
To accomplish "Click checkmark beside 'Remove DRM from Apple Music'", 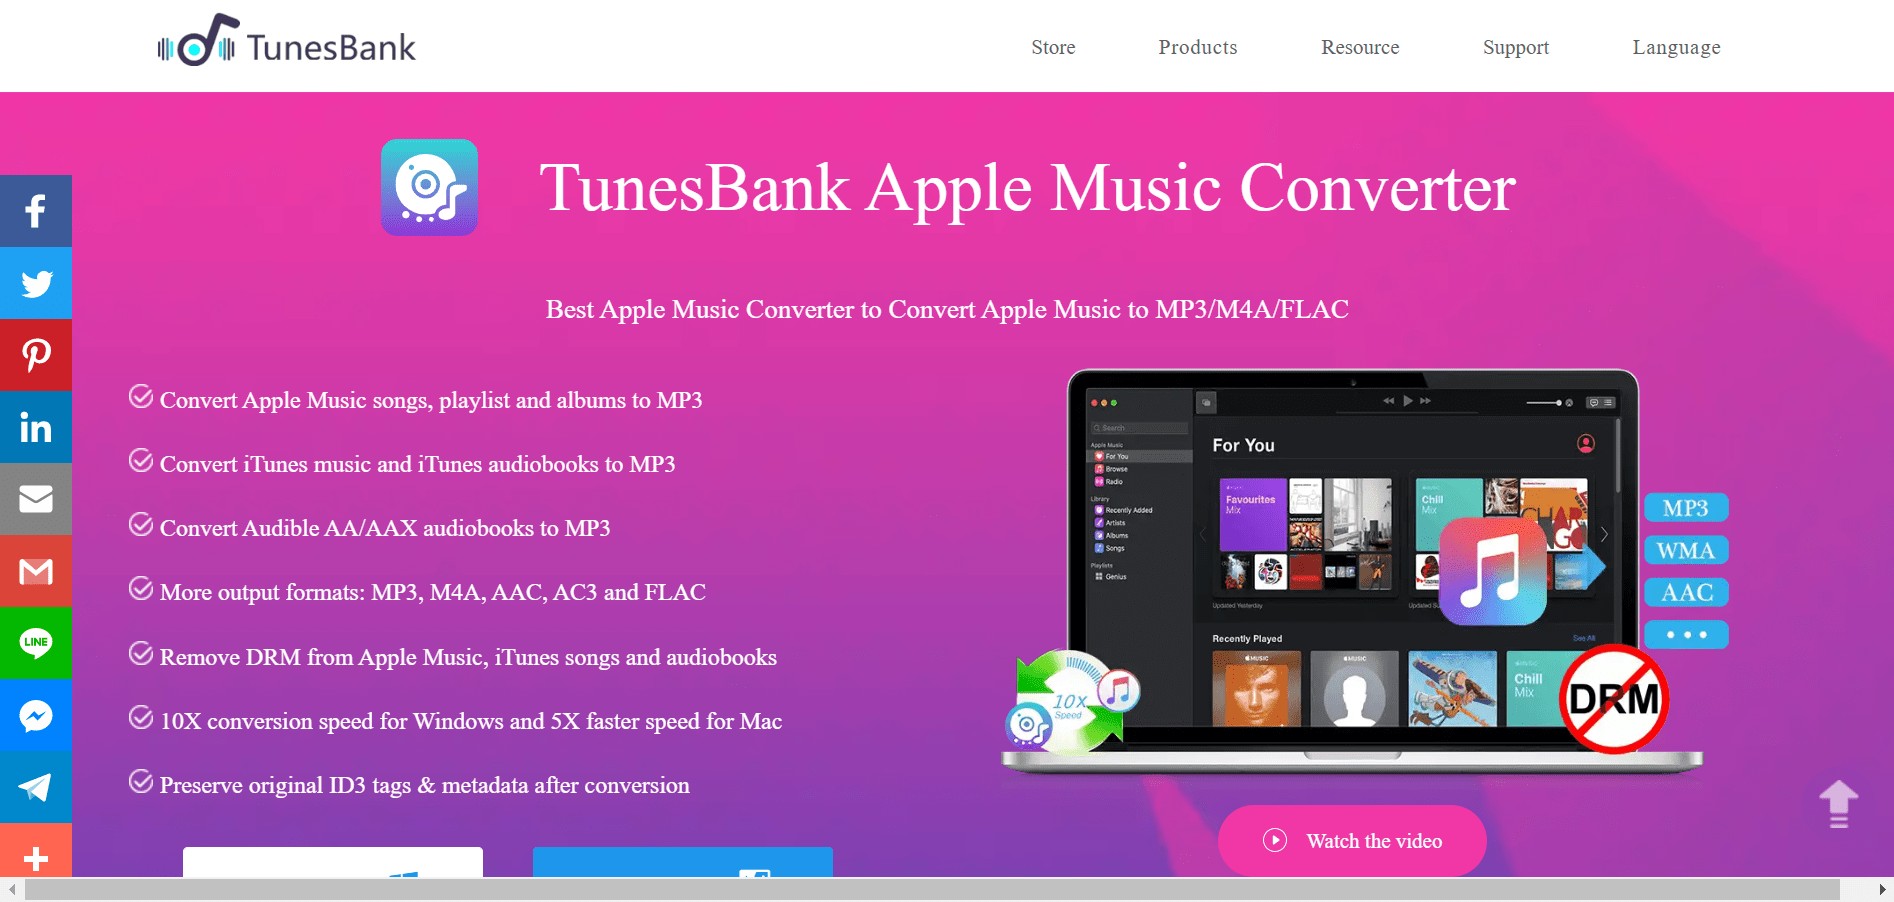I will click(141, 654).
